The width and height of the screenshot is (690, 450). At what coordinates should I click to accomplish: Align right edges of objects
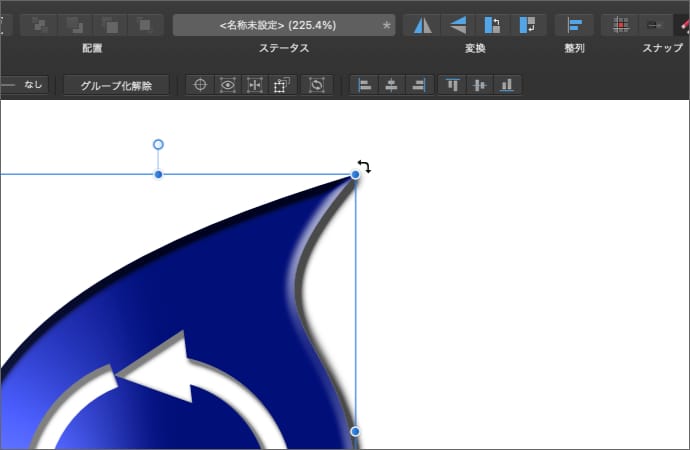[x=418, y=86]
